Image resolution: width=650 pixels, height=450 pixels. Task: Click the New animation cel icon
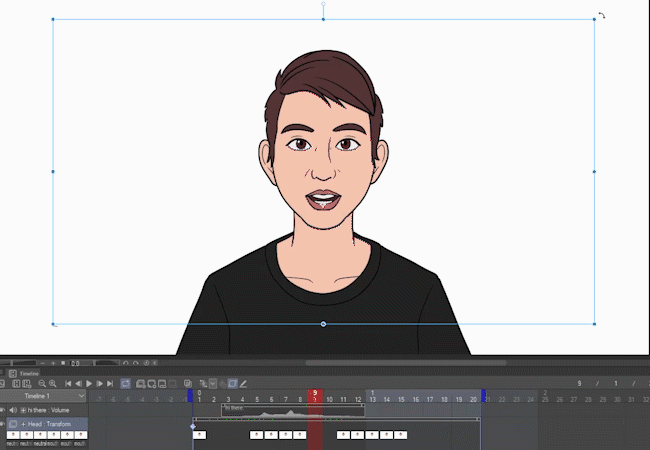click(151, 384)
